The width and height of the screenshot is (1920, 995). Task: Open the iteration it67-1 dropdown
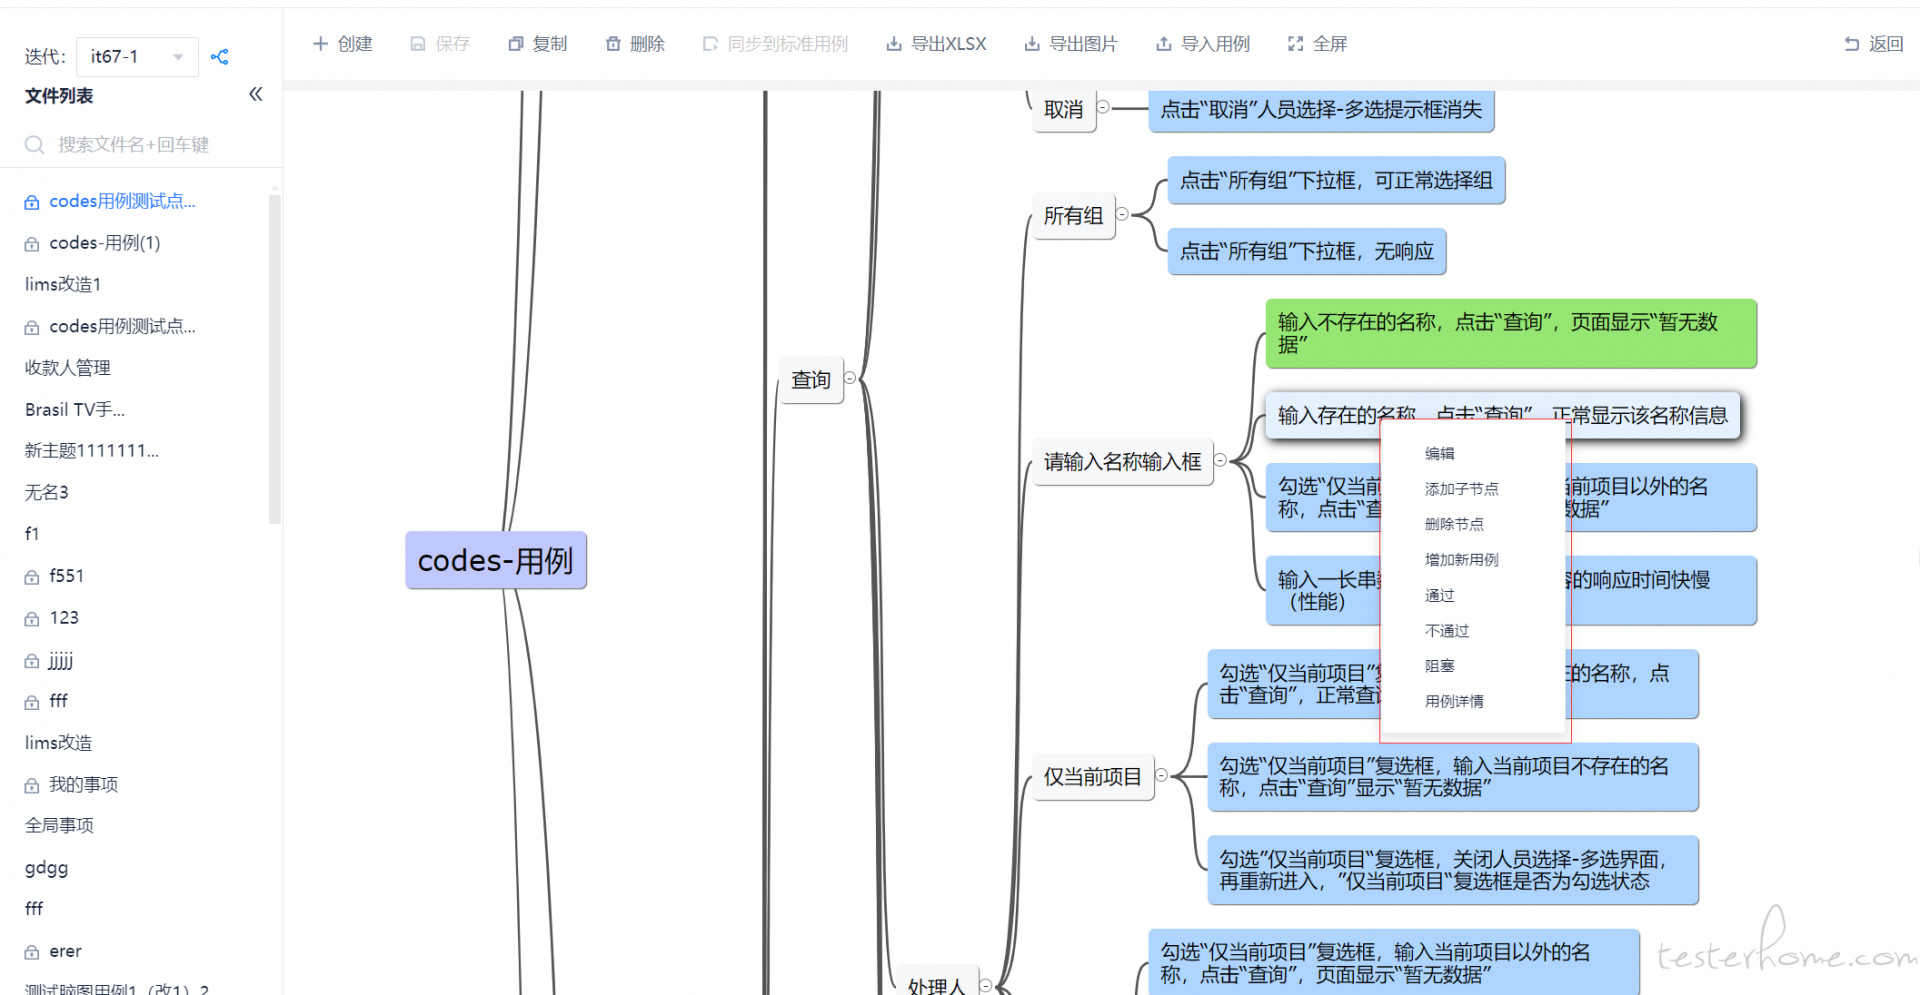[137, 57]
